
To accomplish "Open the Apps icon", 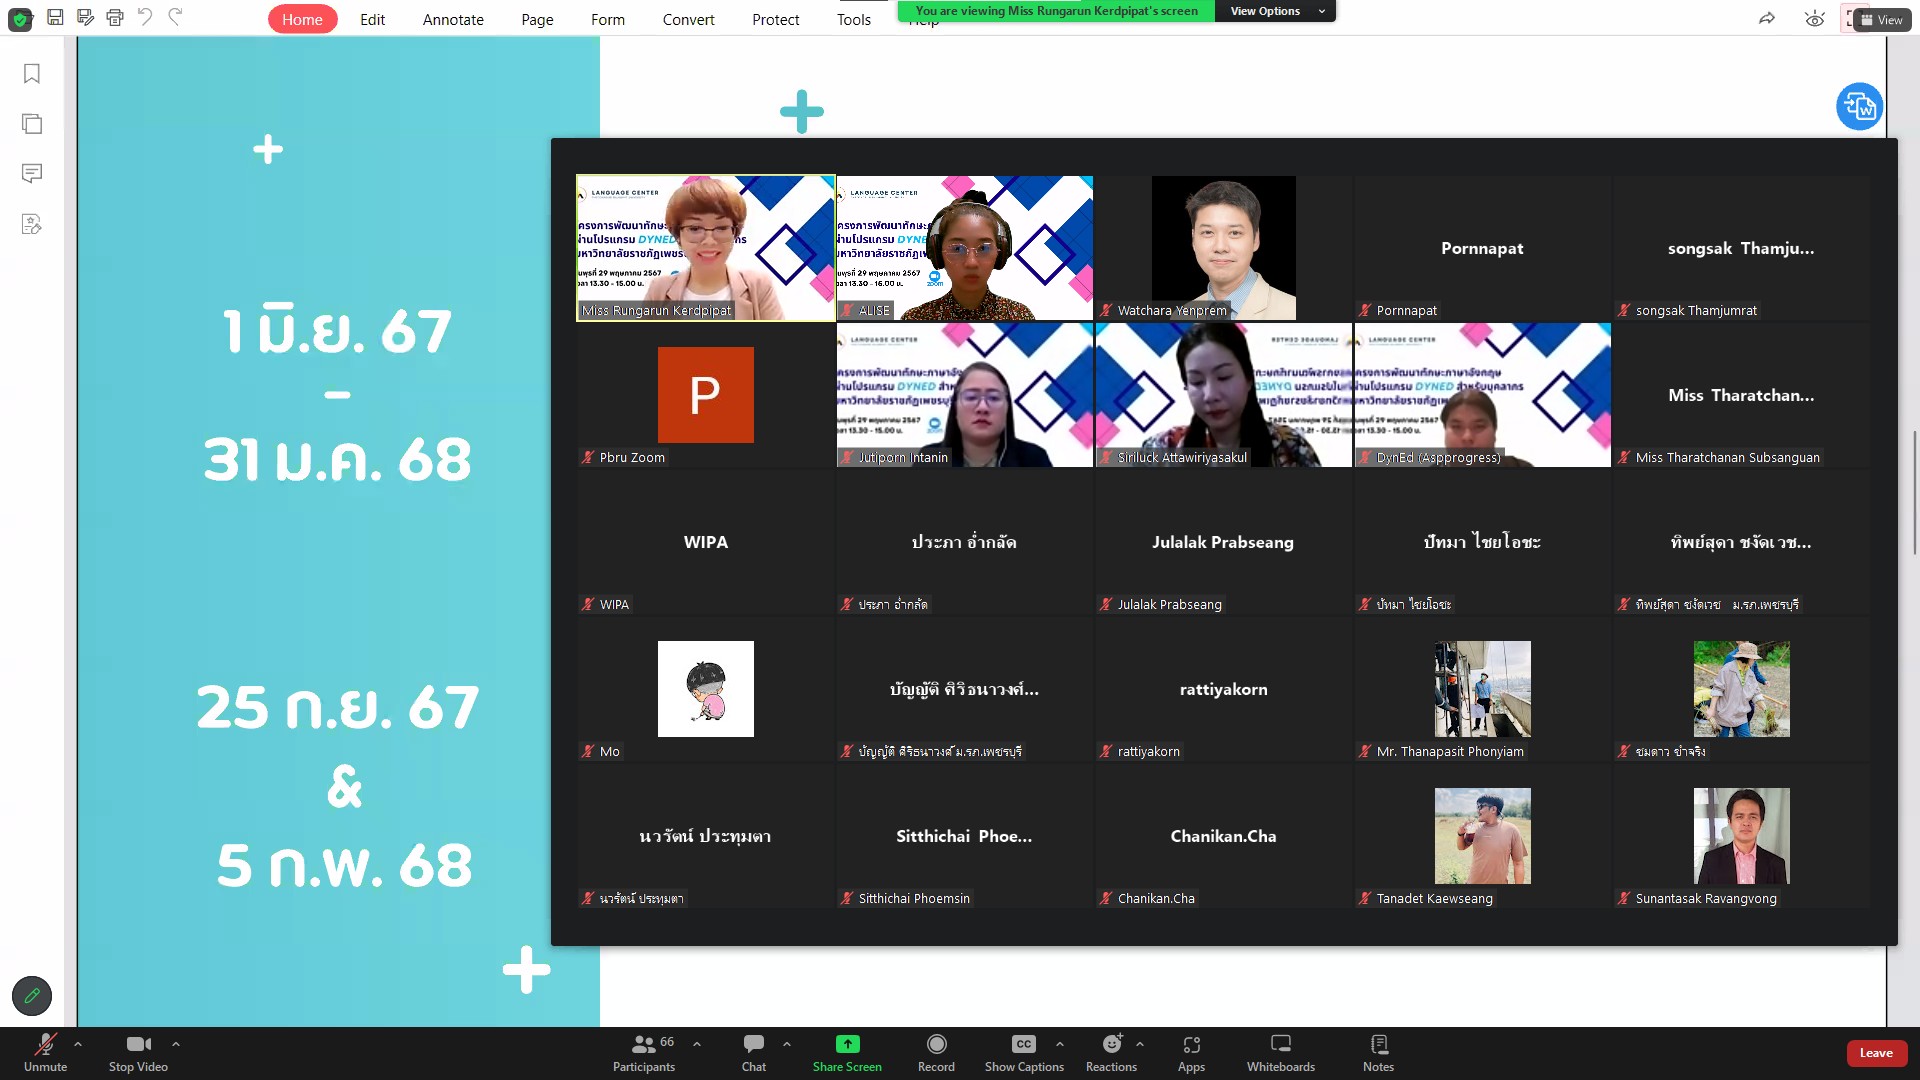I will coord(1191,1044).
